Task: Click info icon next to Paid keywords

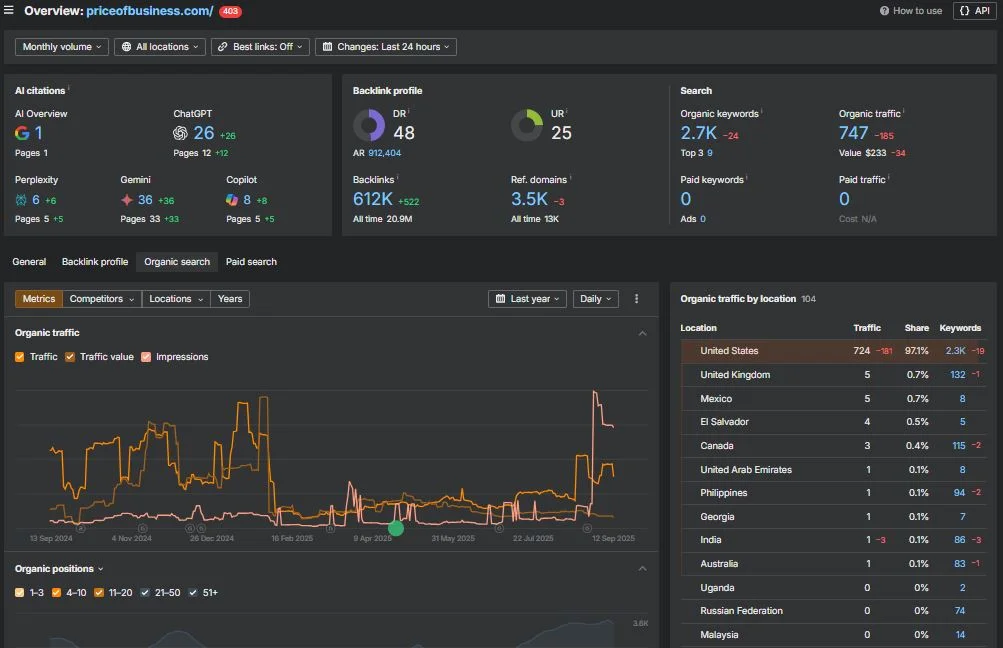Action: click(x=747, y=177)
